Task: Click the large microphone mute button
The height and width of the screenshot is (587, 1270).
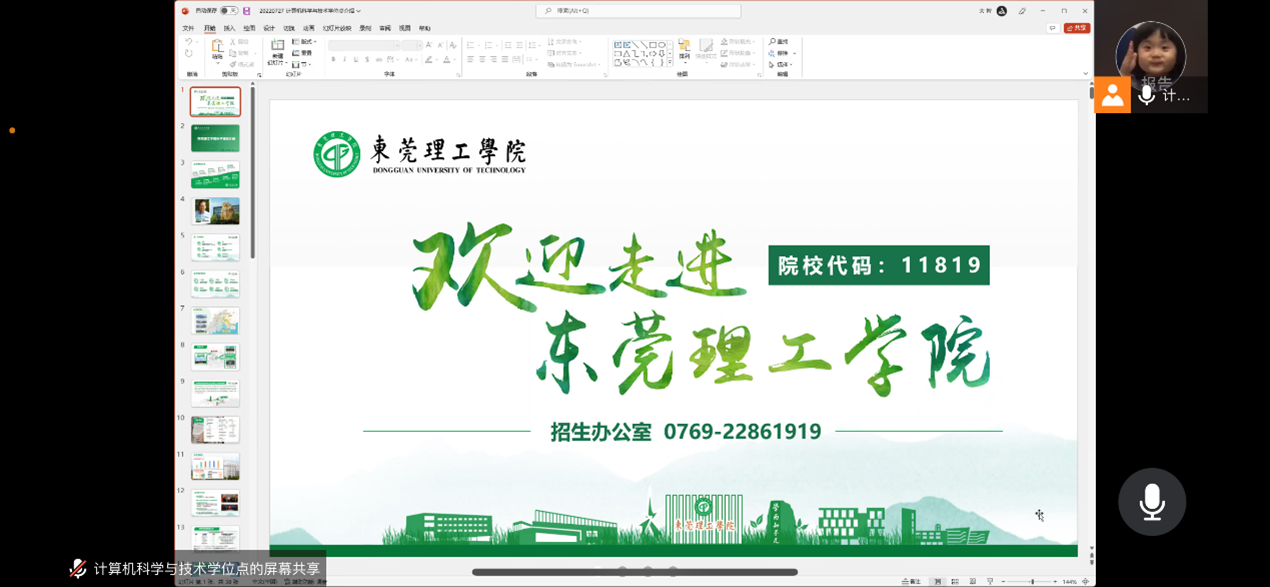Action: [x=1151, y=501]
